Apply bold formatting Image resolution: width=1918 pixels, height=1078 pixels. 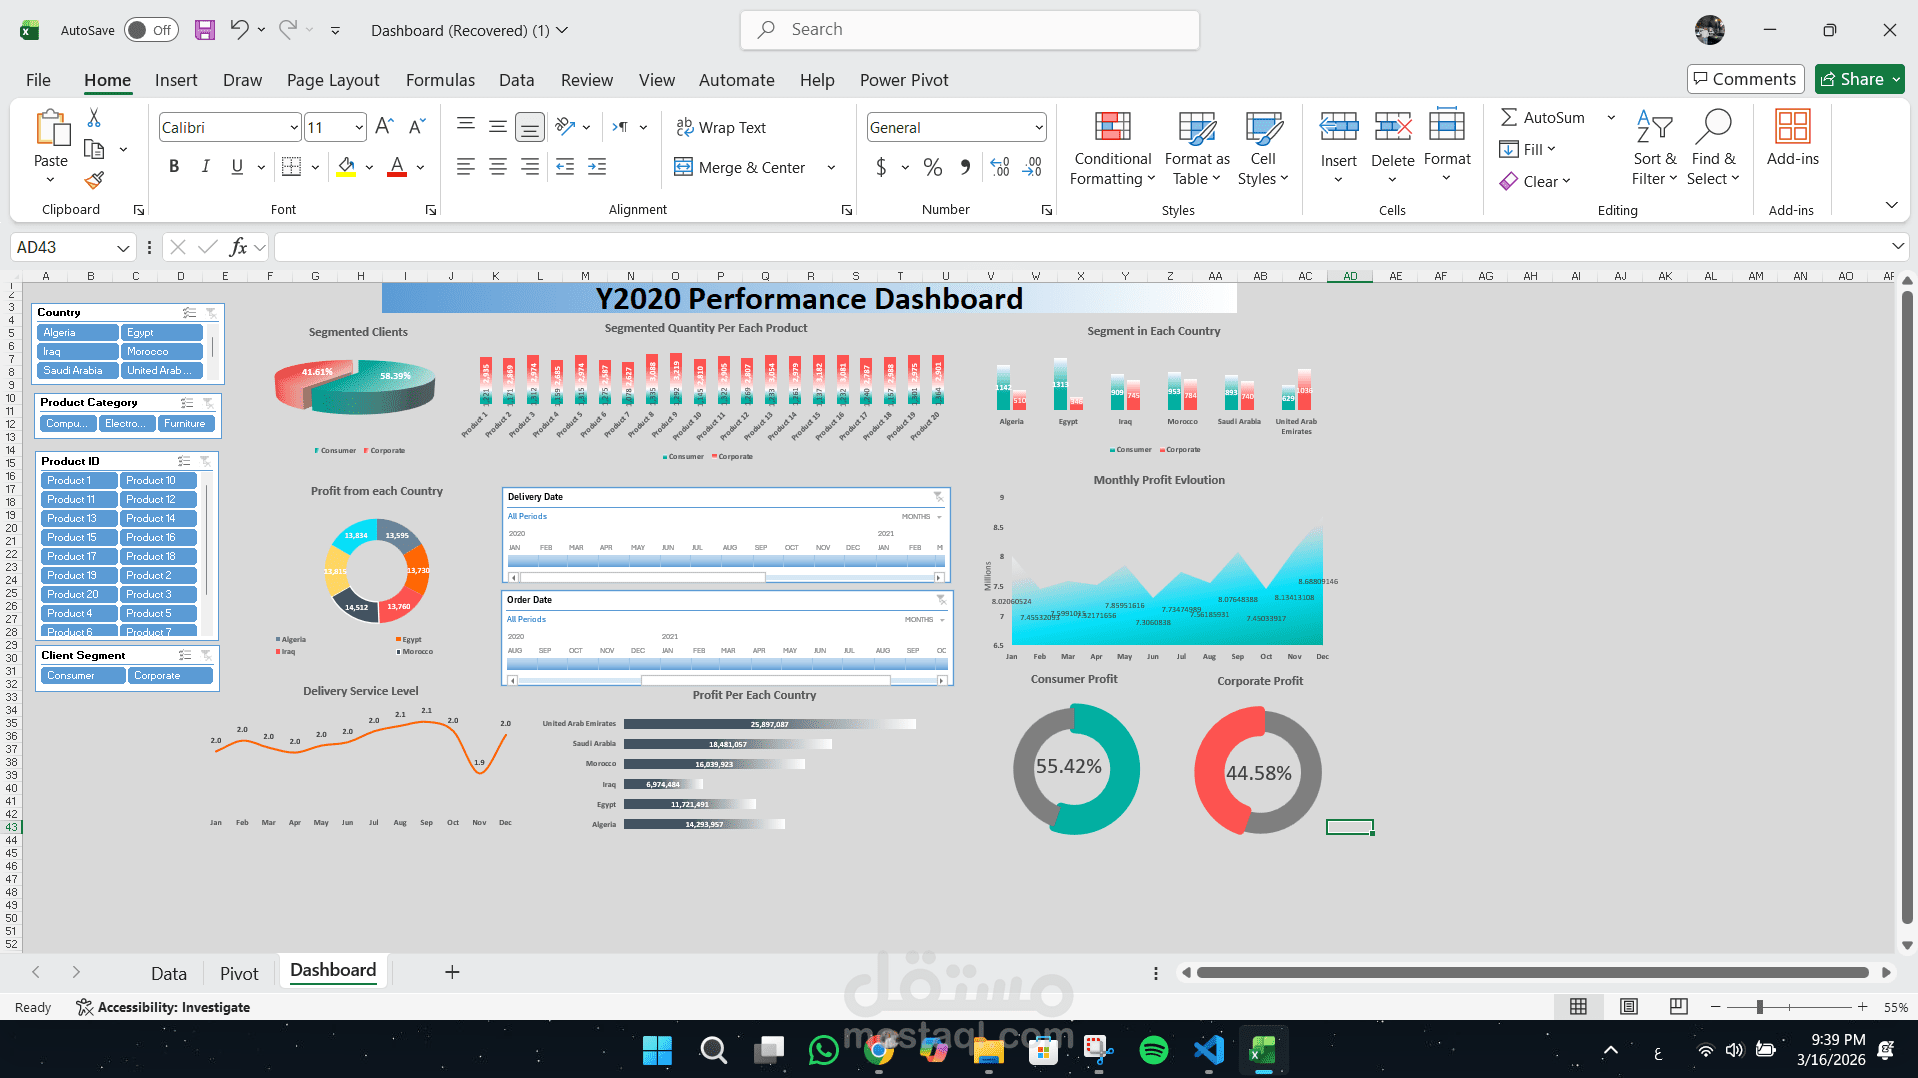pos(174,167)
